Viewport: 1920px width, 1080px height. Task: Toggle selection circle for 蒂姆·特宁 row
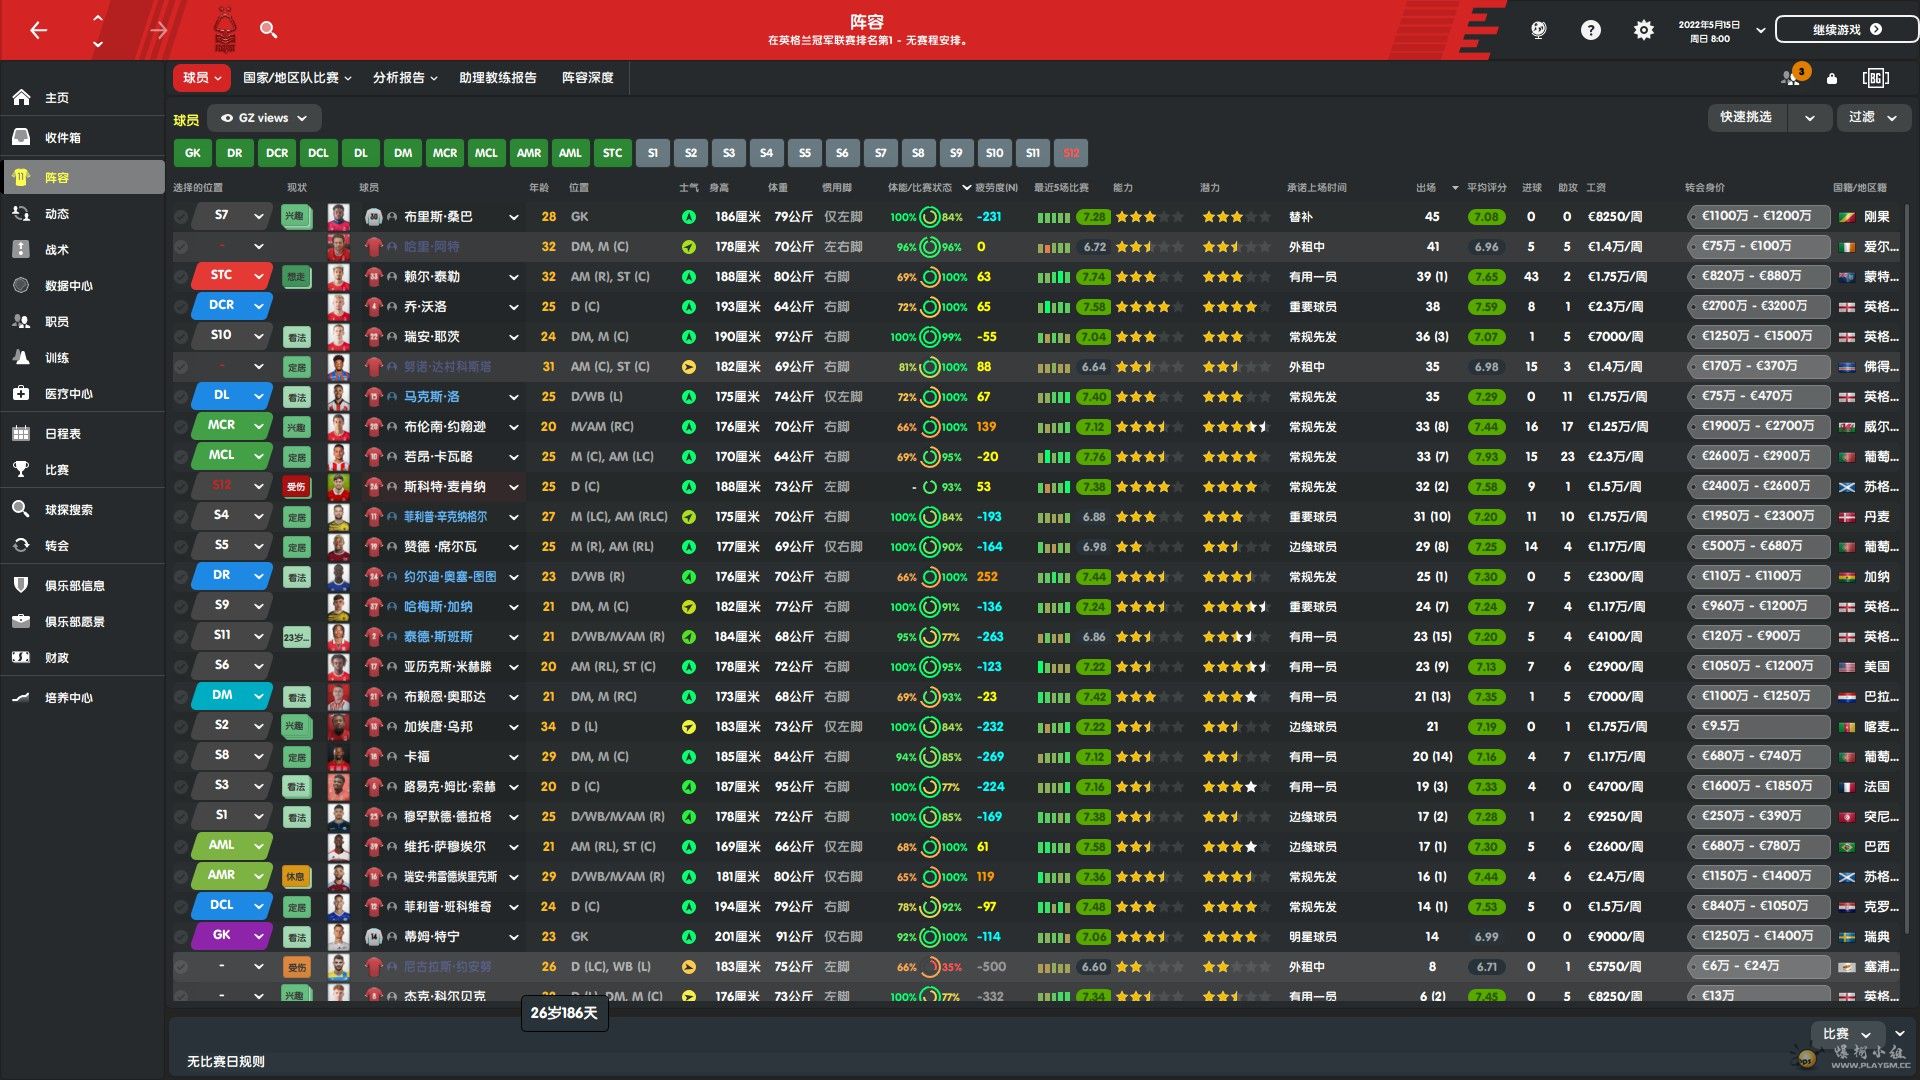click(181, 937)
